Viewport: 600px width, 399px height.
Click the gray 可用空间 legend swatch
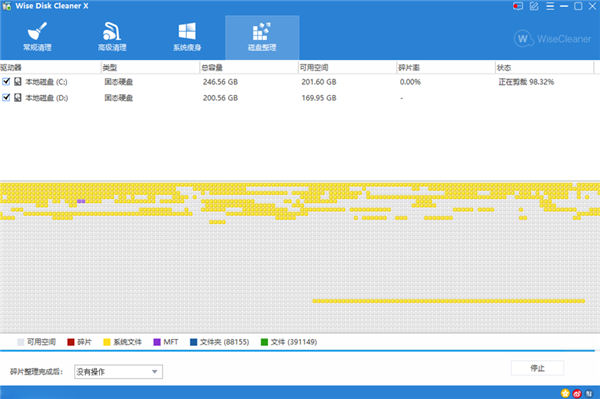[x=21, y=342]
